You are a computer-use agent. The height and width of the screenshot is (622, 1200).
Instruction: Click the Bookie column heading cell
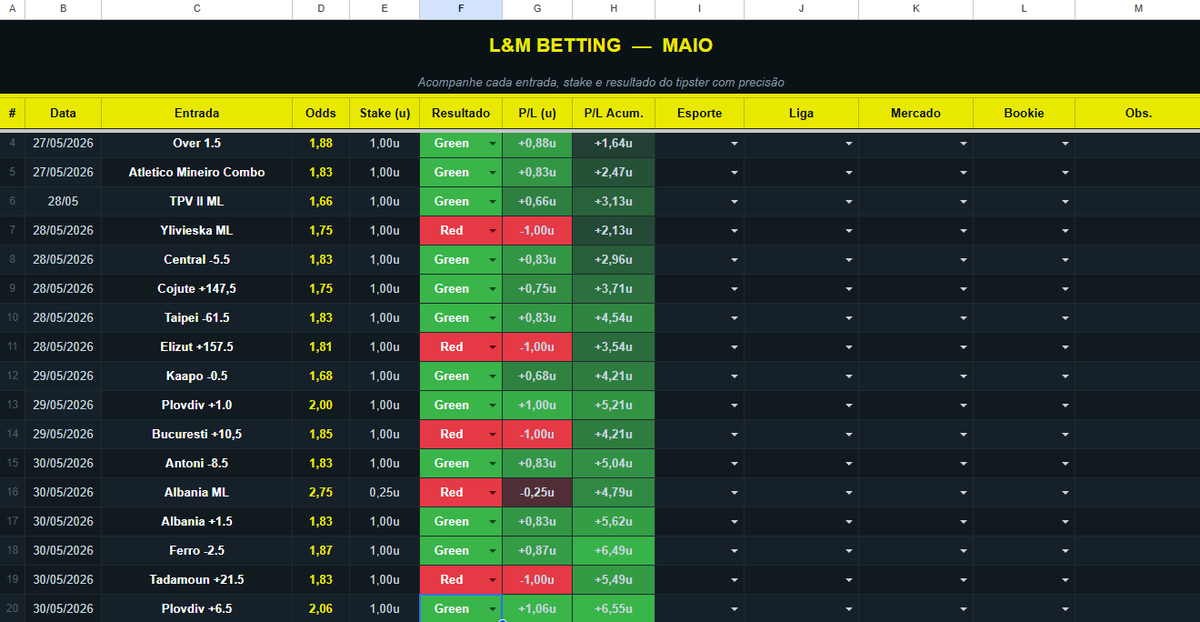(1024, 113)
